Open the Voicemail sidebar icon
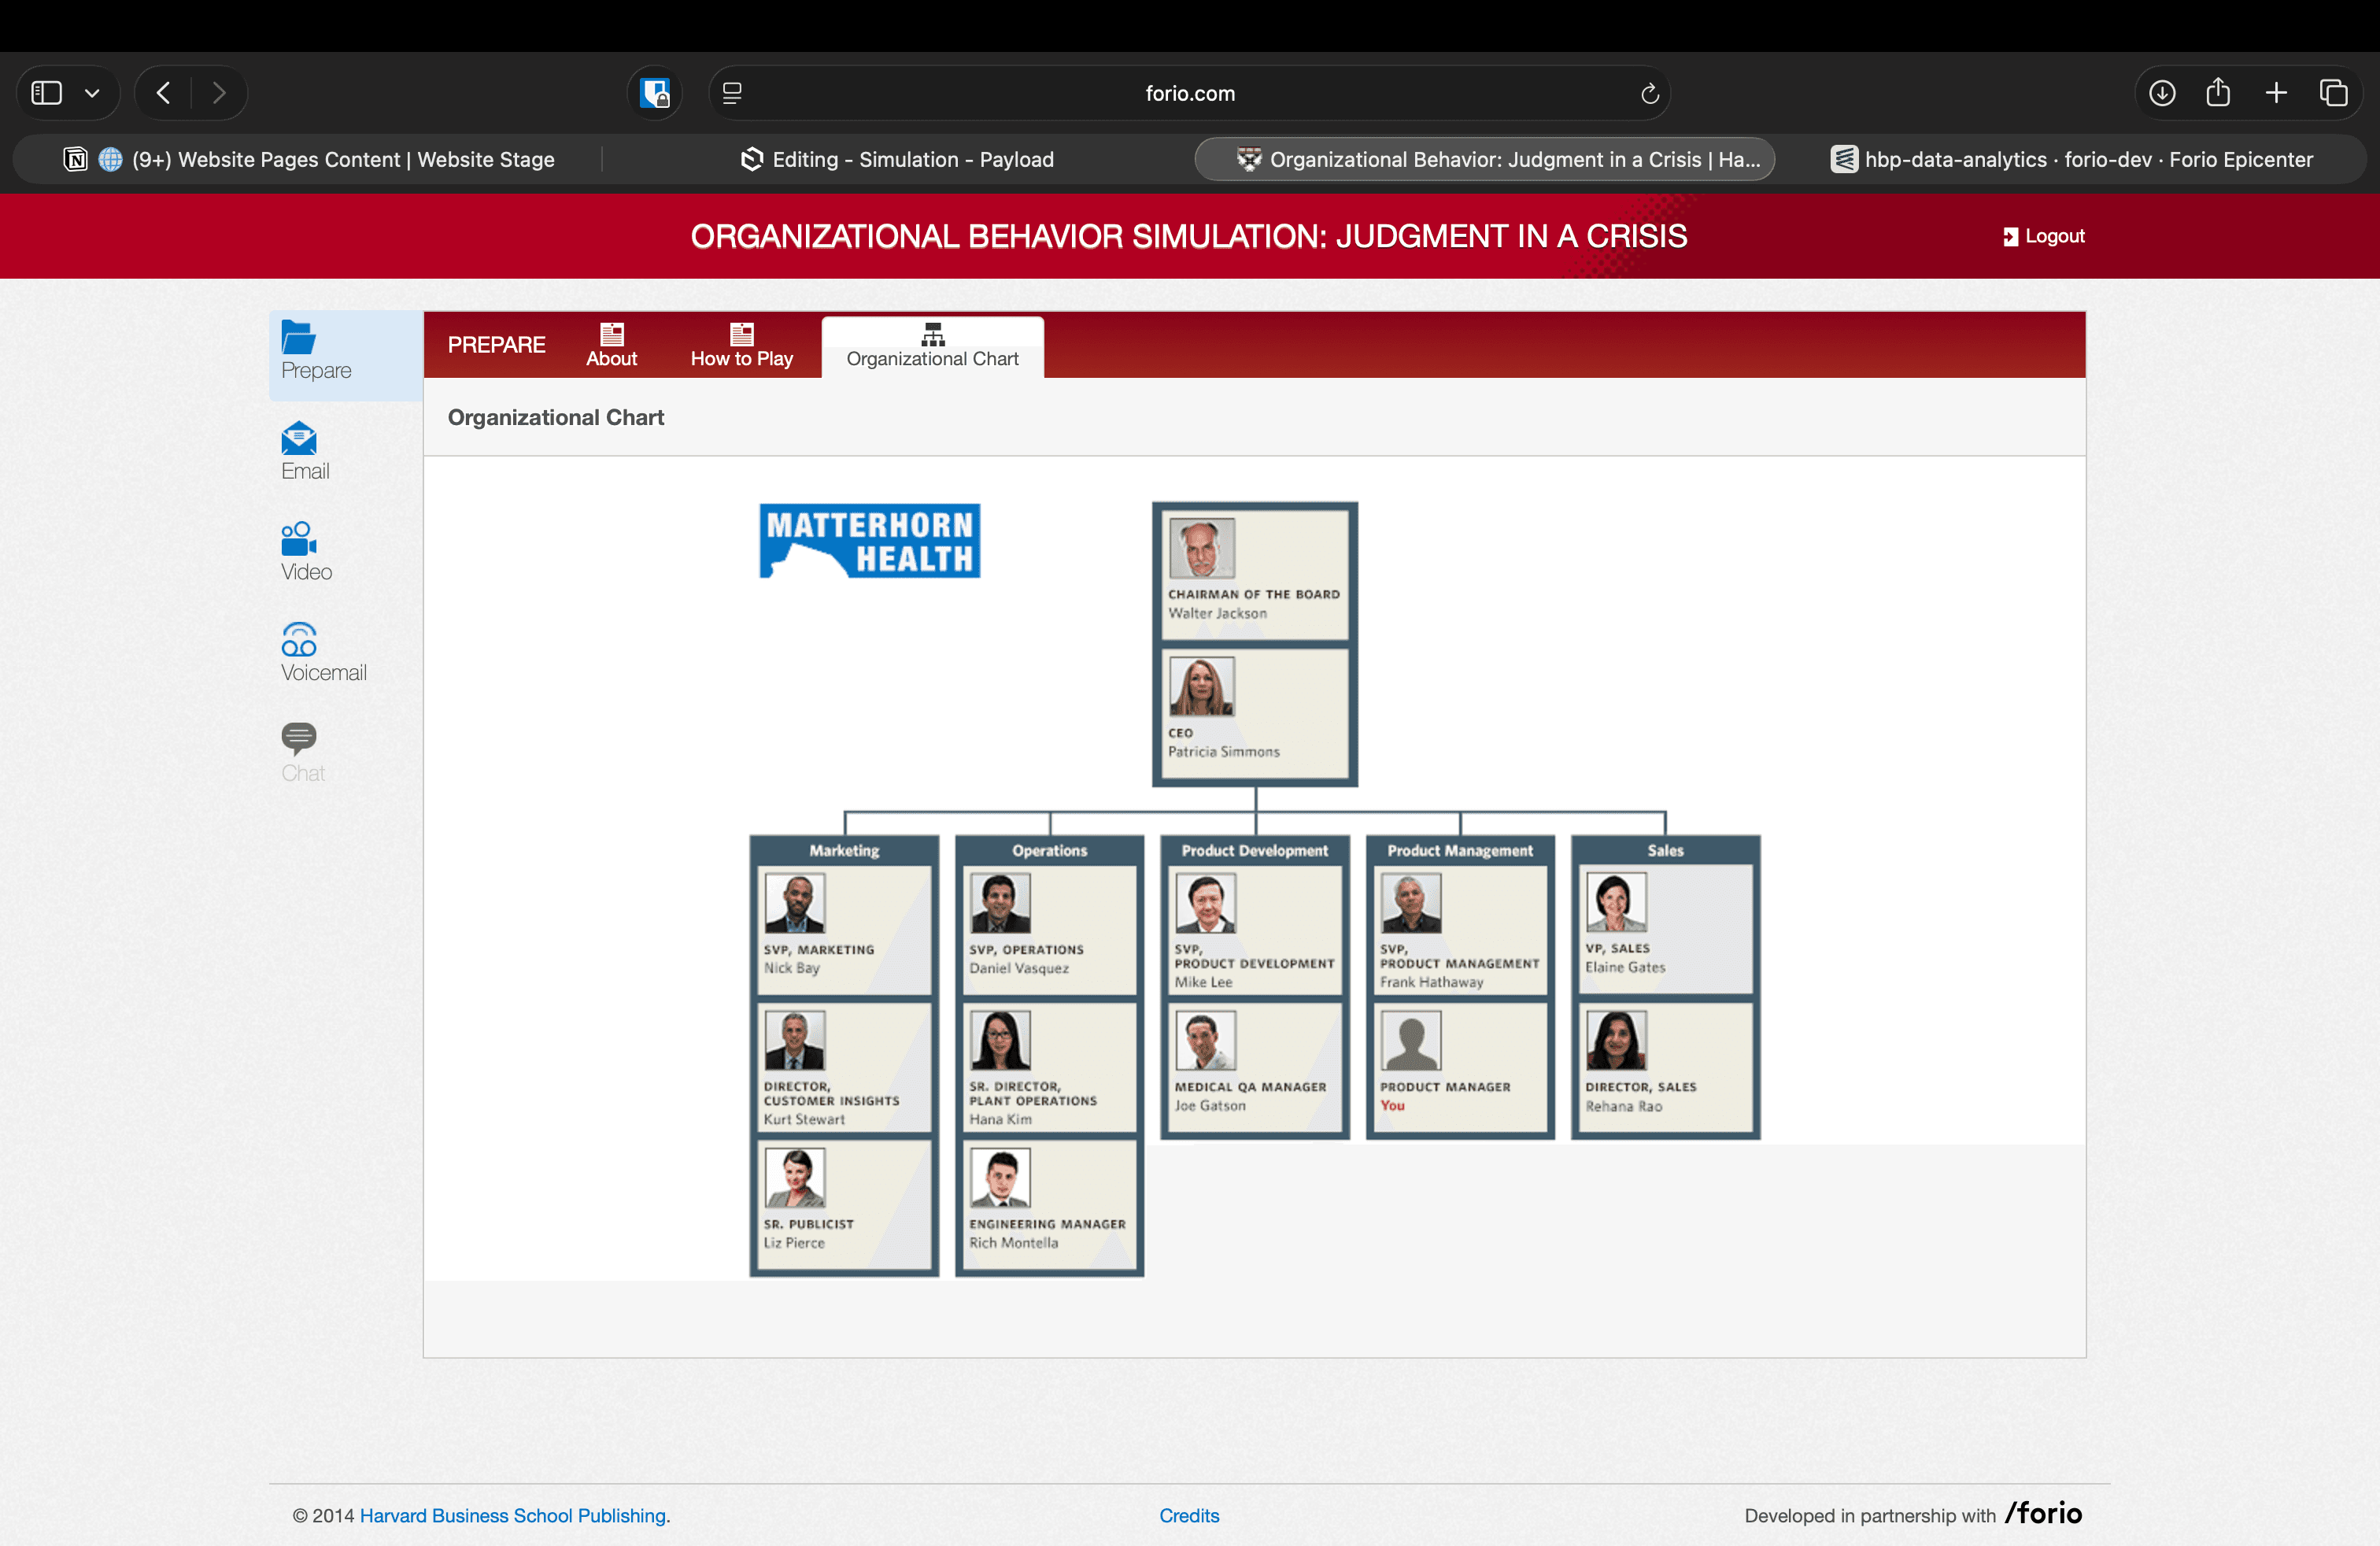 [299, 641]
